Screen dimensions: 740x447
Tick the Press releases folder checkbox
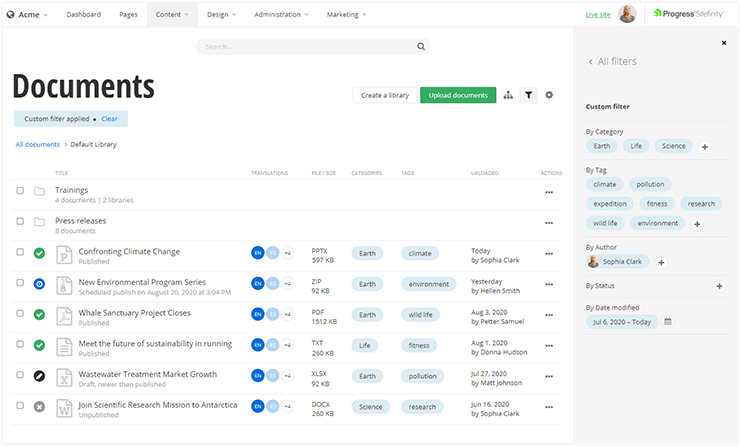pyautogui.click(x=20, y=222)
